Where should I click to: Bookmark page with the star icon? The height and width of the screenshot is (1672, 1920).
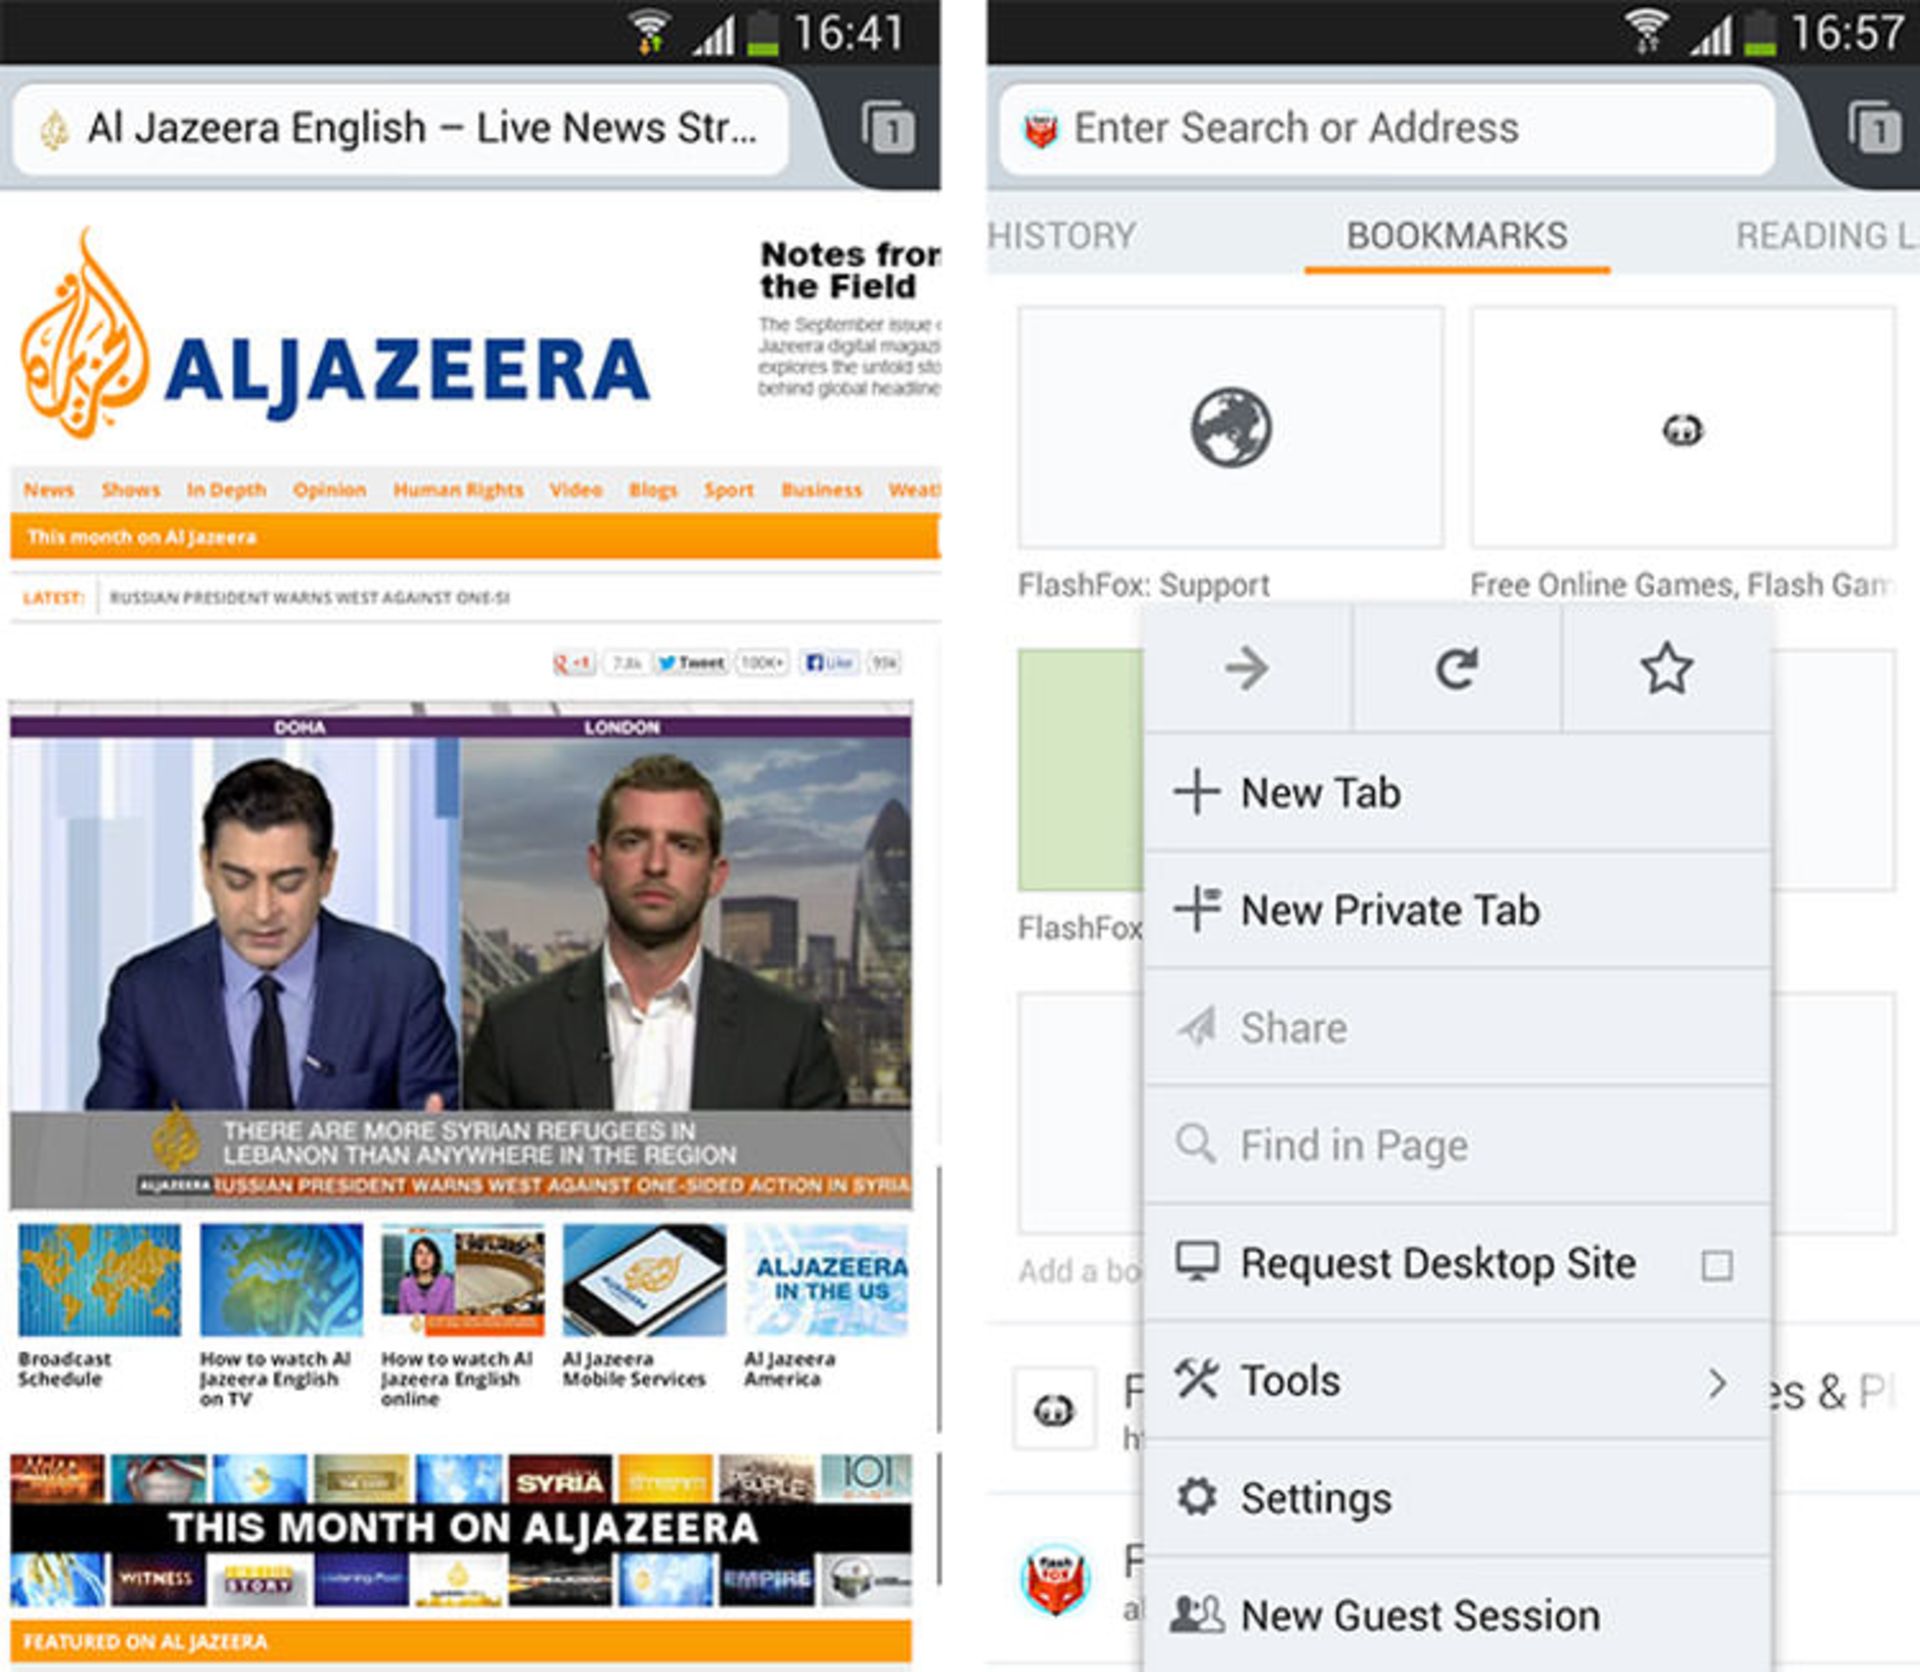pos(1666,668)
